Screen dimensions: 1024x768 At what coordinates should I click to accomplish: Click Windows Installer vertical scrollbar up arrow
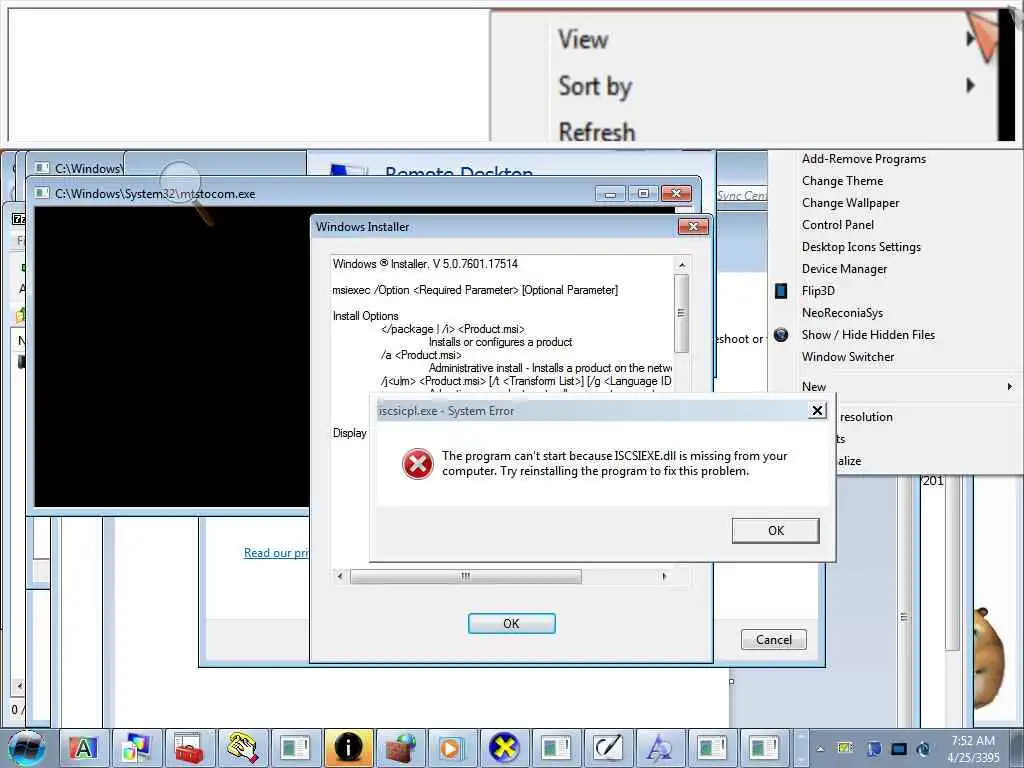pyautogui.click(x=682, y=264)
